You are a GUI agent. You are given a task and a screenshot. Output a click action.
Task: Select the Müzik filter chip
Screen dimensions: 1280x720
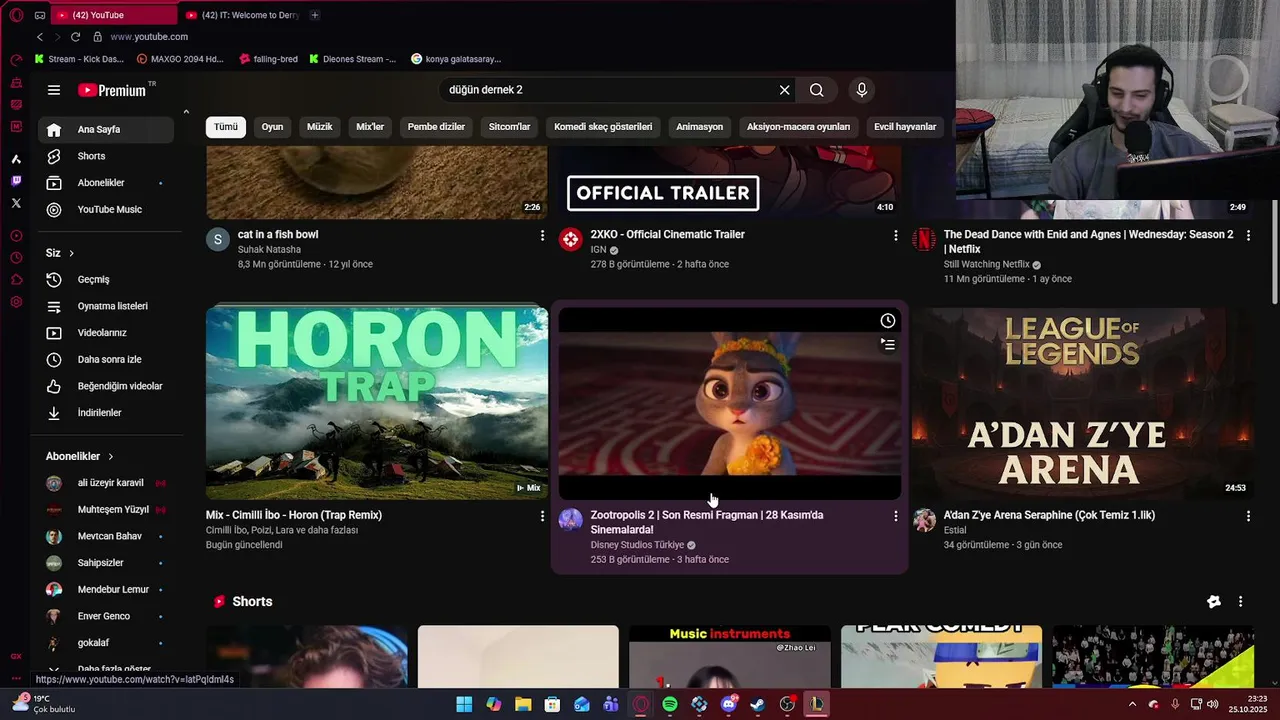click(320, 127)
